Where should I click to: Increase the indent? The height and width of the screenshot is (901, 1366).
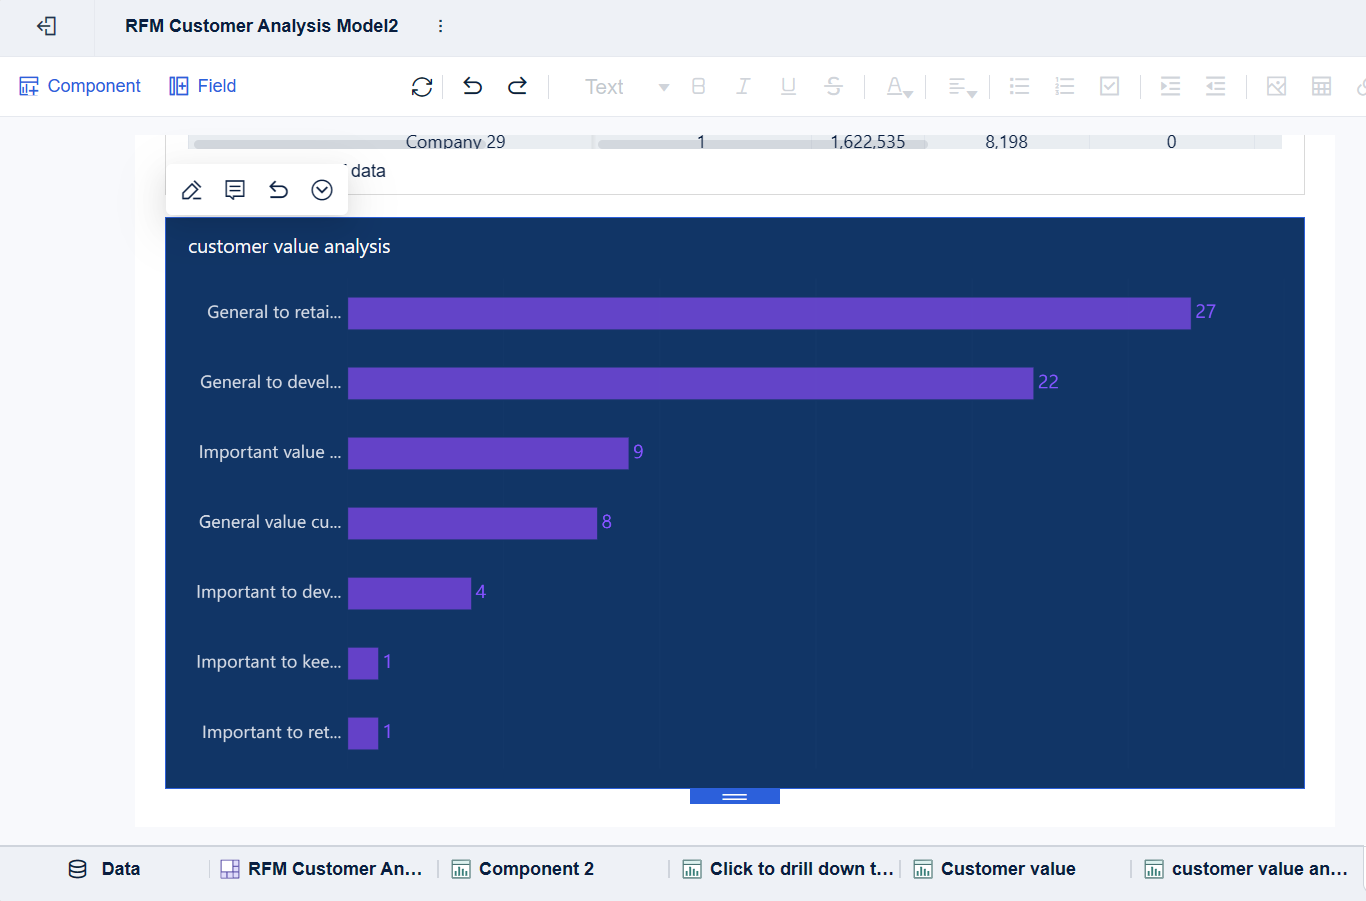1170,86
